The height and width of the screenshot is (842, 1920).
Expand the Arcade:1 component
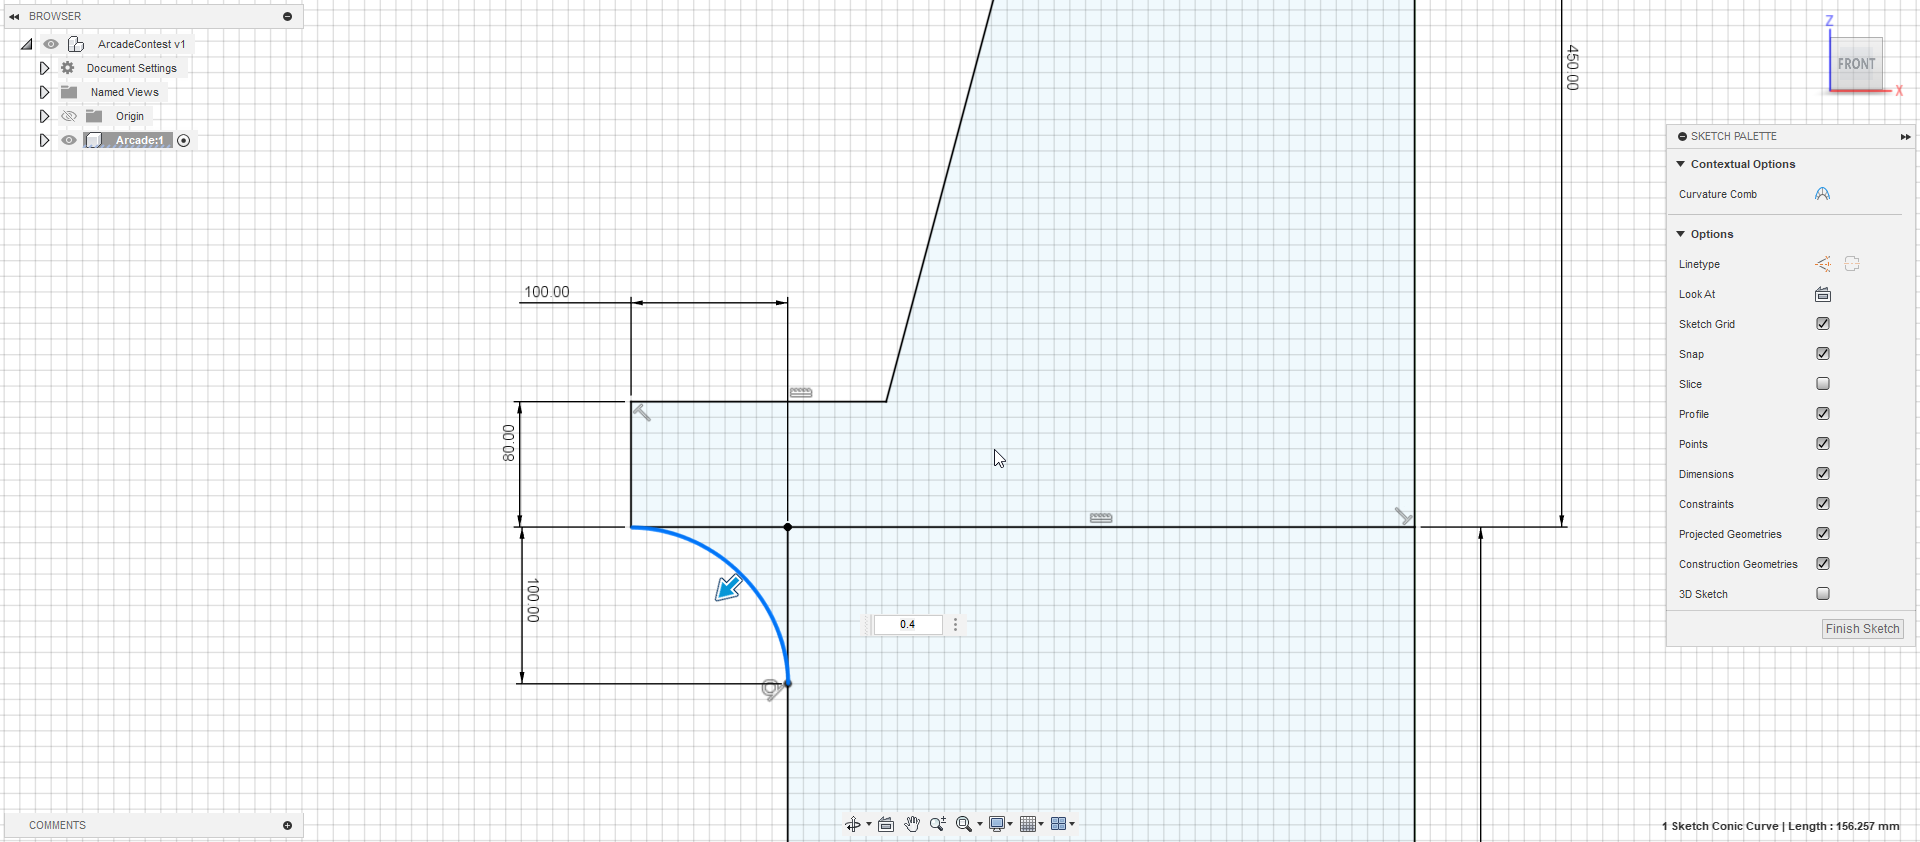[44, 140]
